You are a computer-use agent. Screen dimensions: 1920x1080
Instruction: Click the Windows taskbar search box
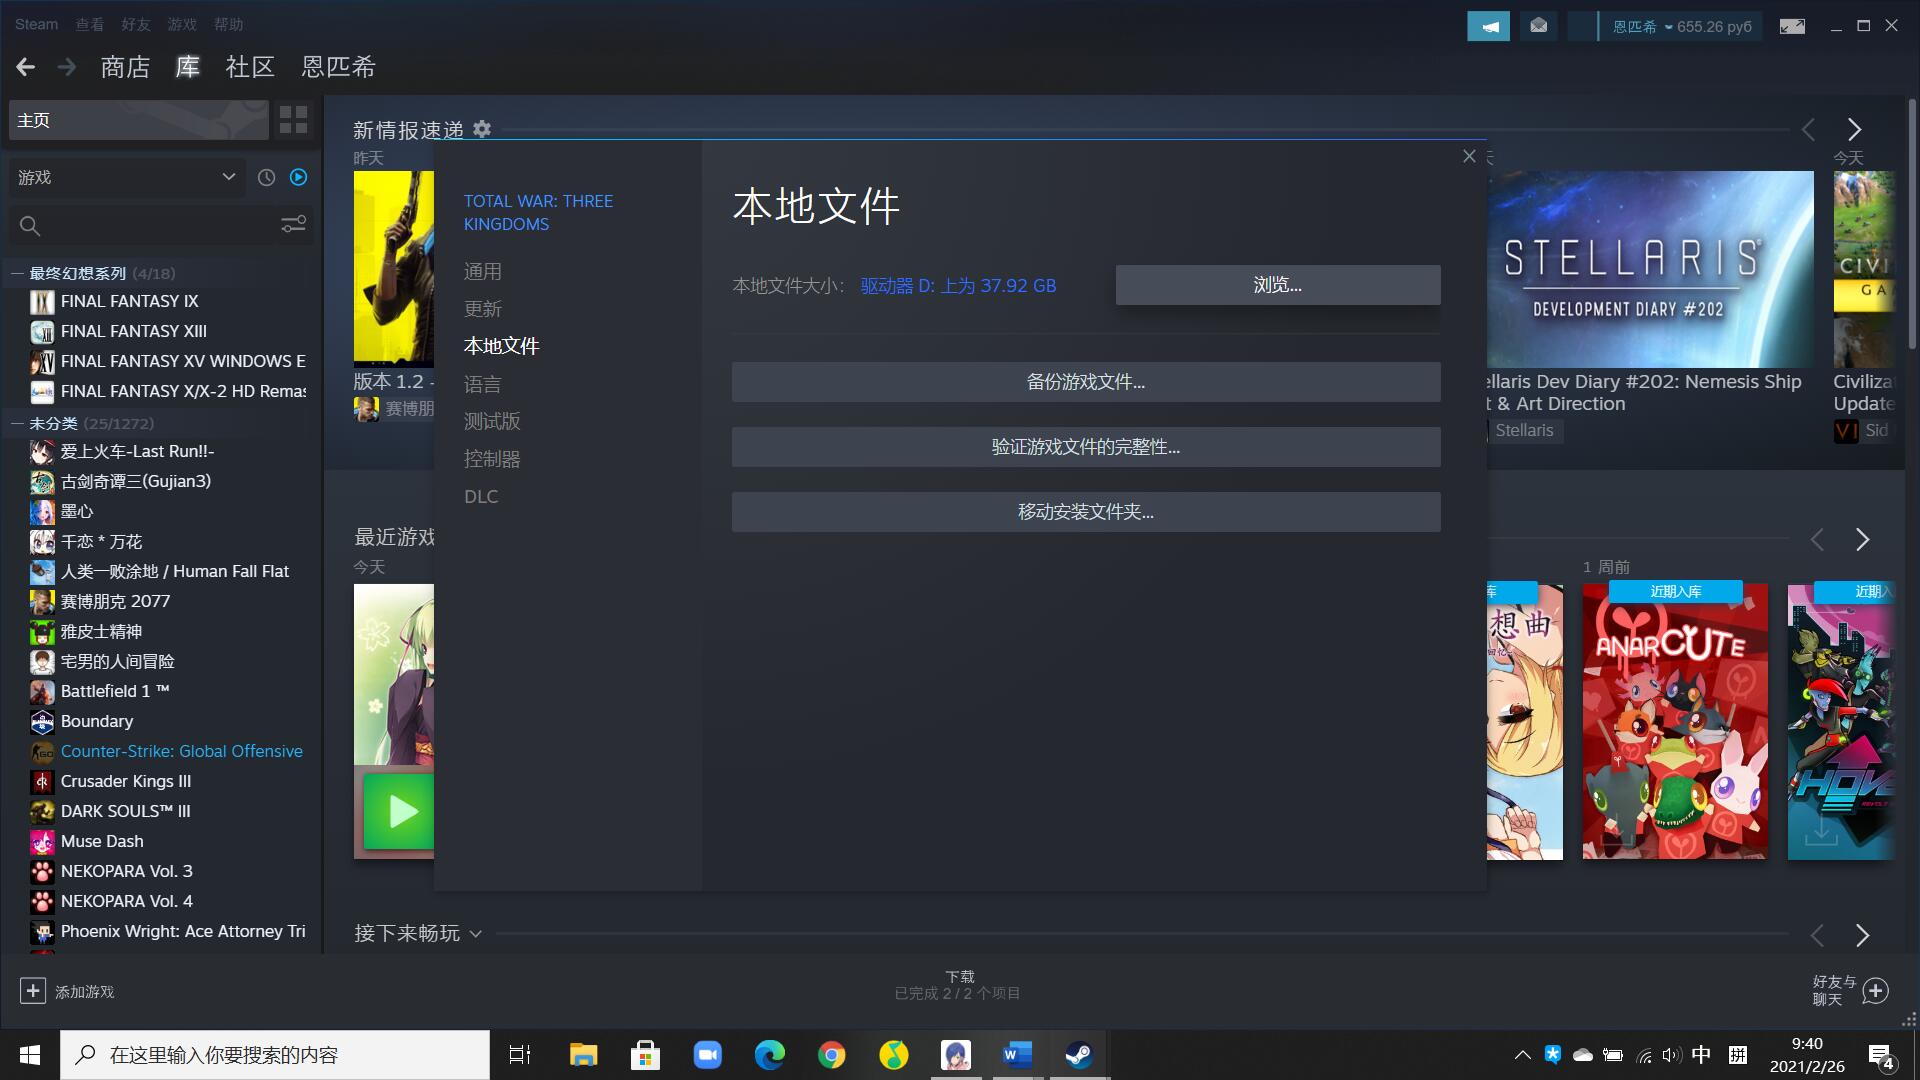click(275, 1055)
